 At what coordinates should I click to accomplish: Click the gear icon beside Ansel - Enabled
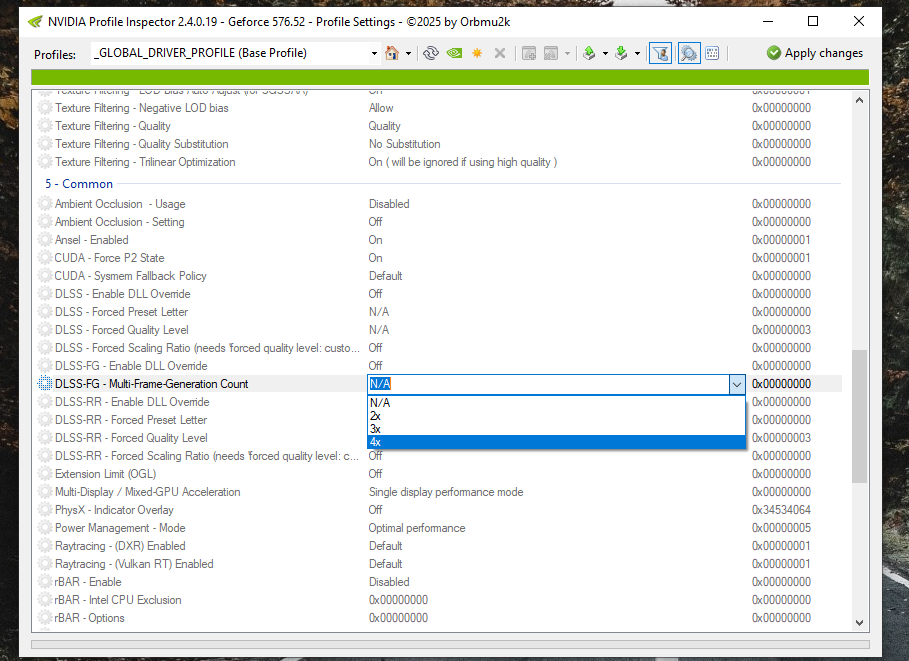pyautogui.click(x=45, y=240)
